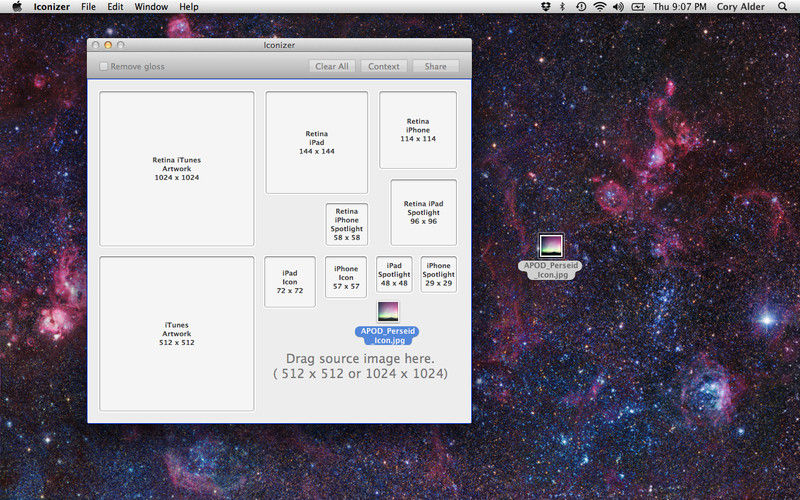Click the Dropbox menu bar icon
Viewport: 800px width, 500px height.
(545, 7)
